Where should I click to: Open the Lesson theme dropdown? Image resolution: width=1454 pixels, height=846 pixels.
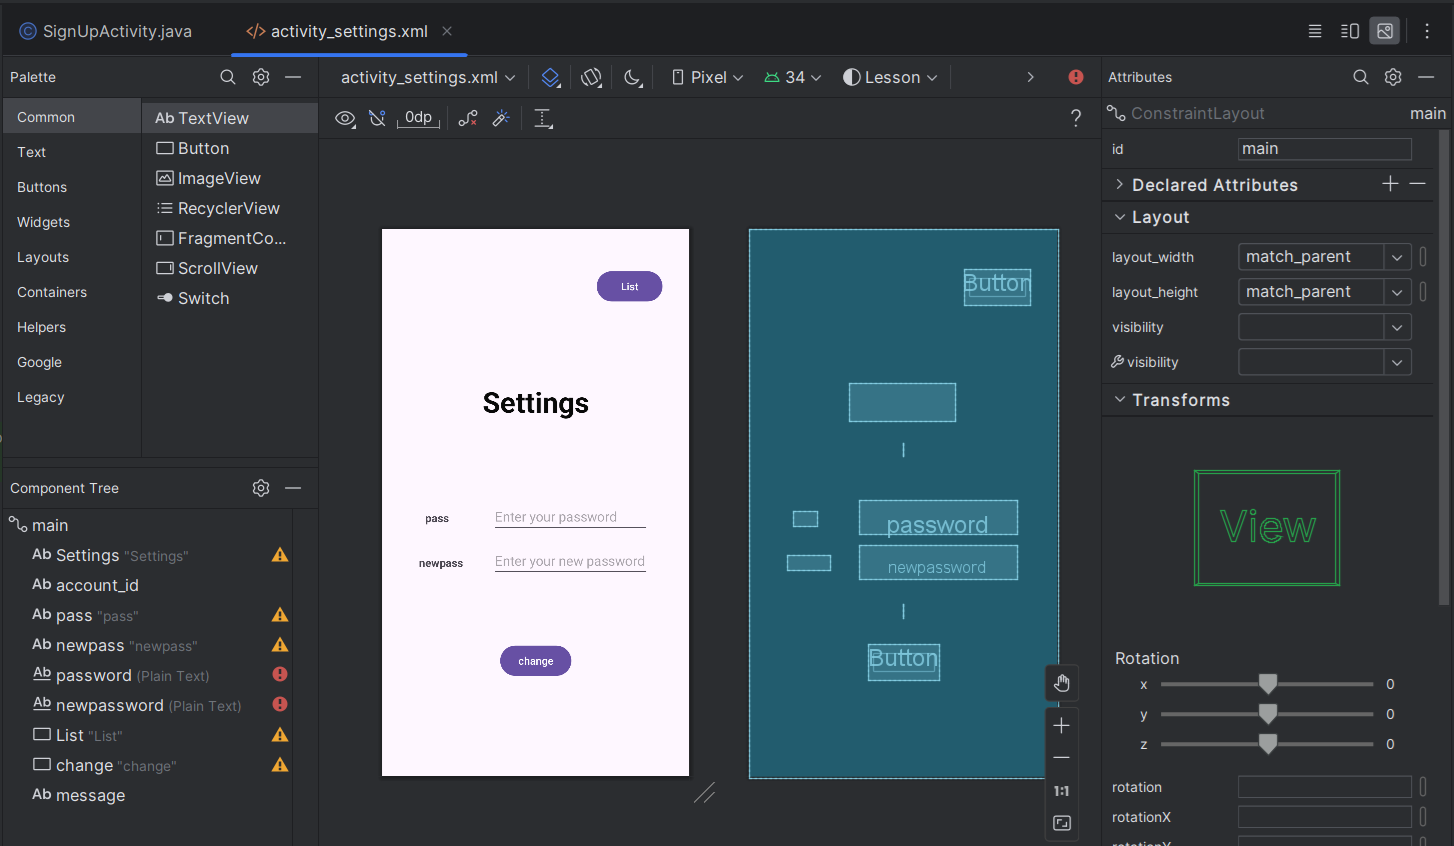[x=890, y=77]
